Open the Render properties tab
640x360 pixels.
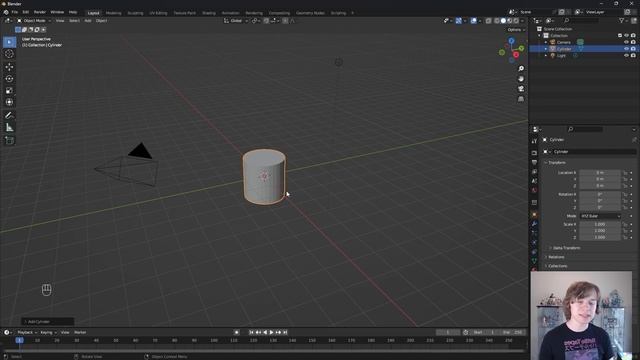[x=534, y=153]
